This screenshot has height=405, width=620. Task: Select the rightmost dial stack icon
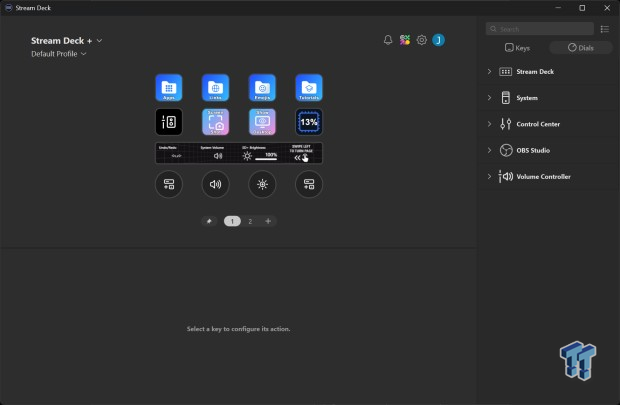[x=309, y=184]
